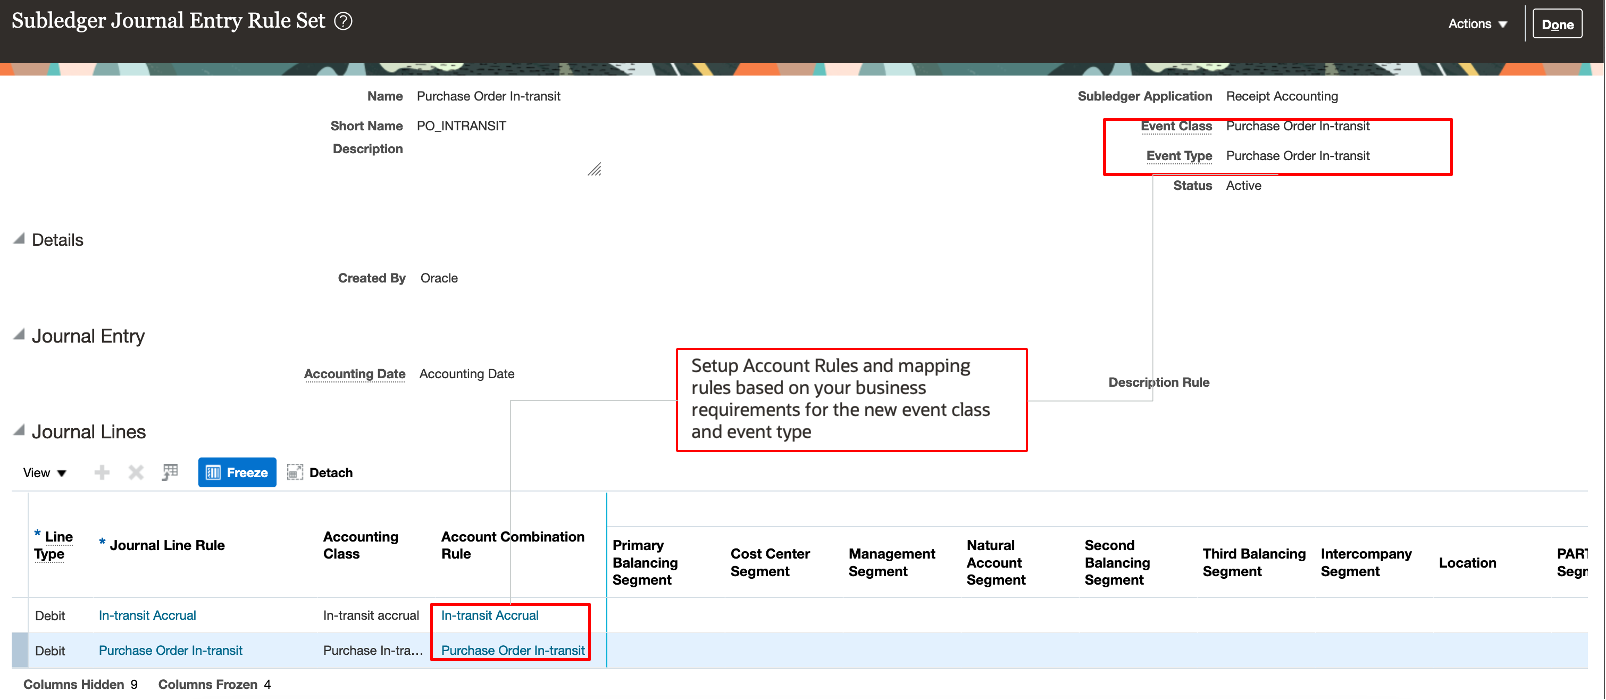Click the Accounting Date label
Screen dimensions: 1606x700
[355, 374]
